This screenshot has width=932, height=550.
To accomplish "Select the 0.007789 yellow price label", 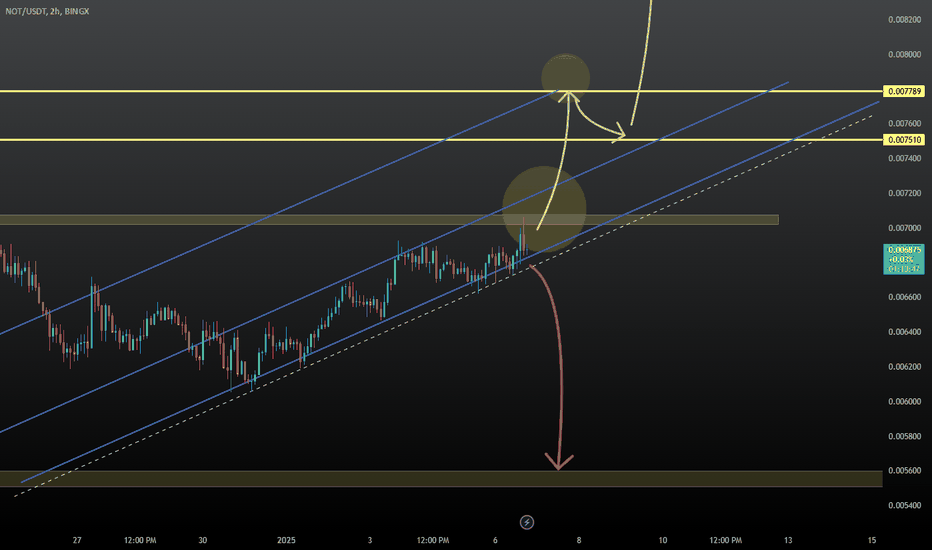I will [x=904, y=91].
